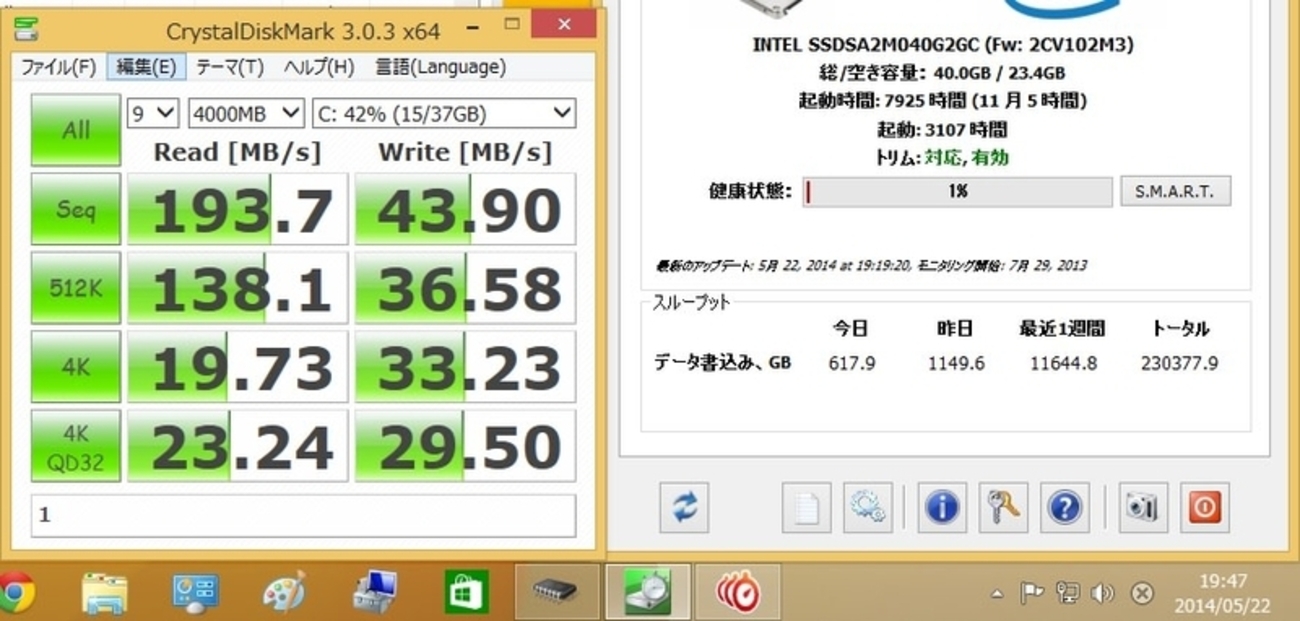Image resolution: width=1300 pixels, height=621 pixels.
Task: Run all benchmarks with the All button
Action: [x=76, y=130]
